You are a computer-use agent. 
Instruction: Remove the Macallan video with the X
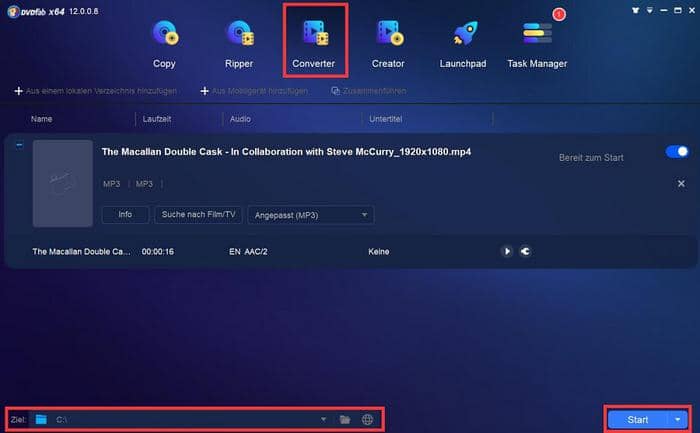681,184
